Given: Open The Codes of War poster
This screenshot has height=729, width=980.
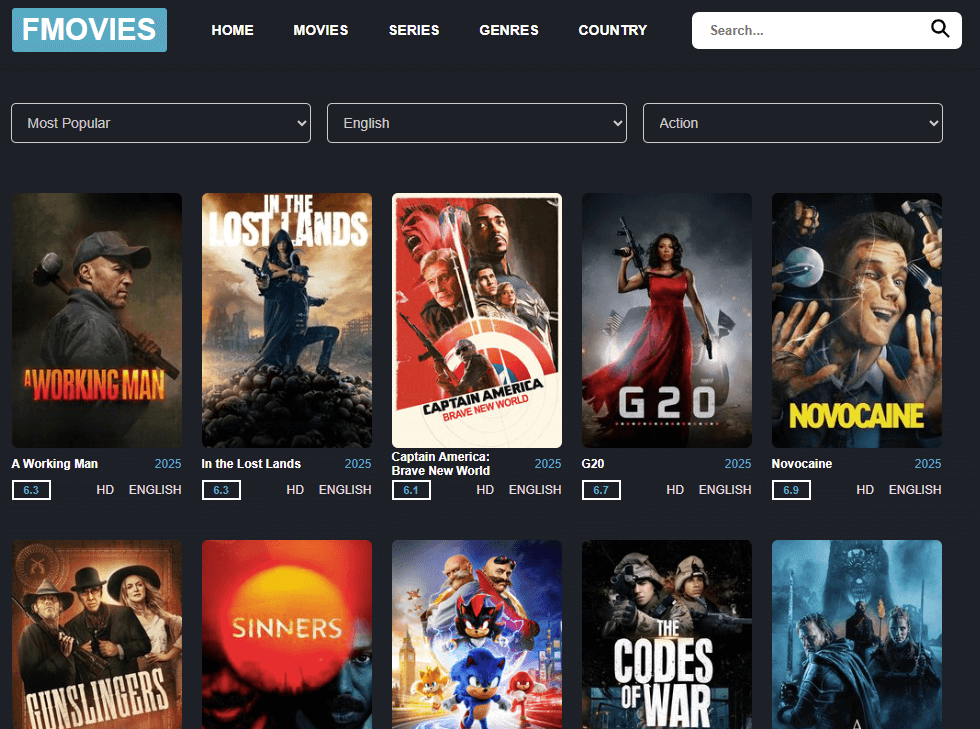Looking at the screenshot, I should (x=667, y=635).
